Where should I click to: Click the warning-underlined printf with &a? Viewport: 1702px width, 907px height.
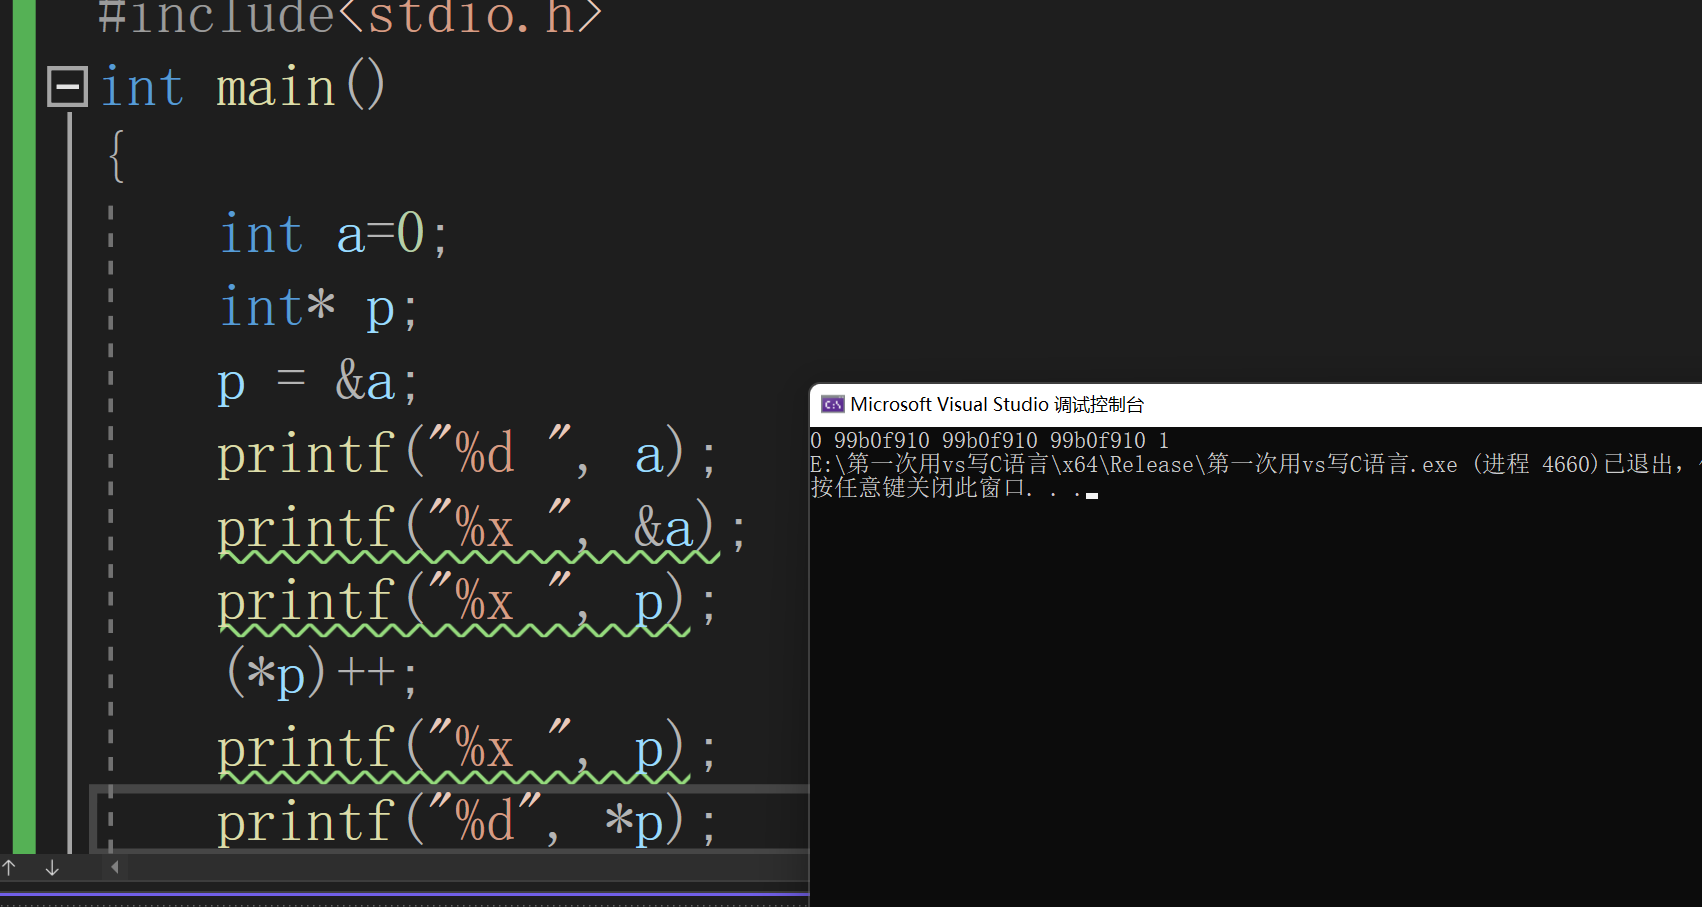point(482,529)
